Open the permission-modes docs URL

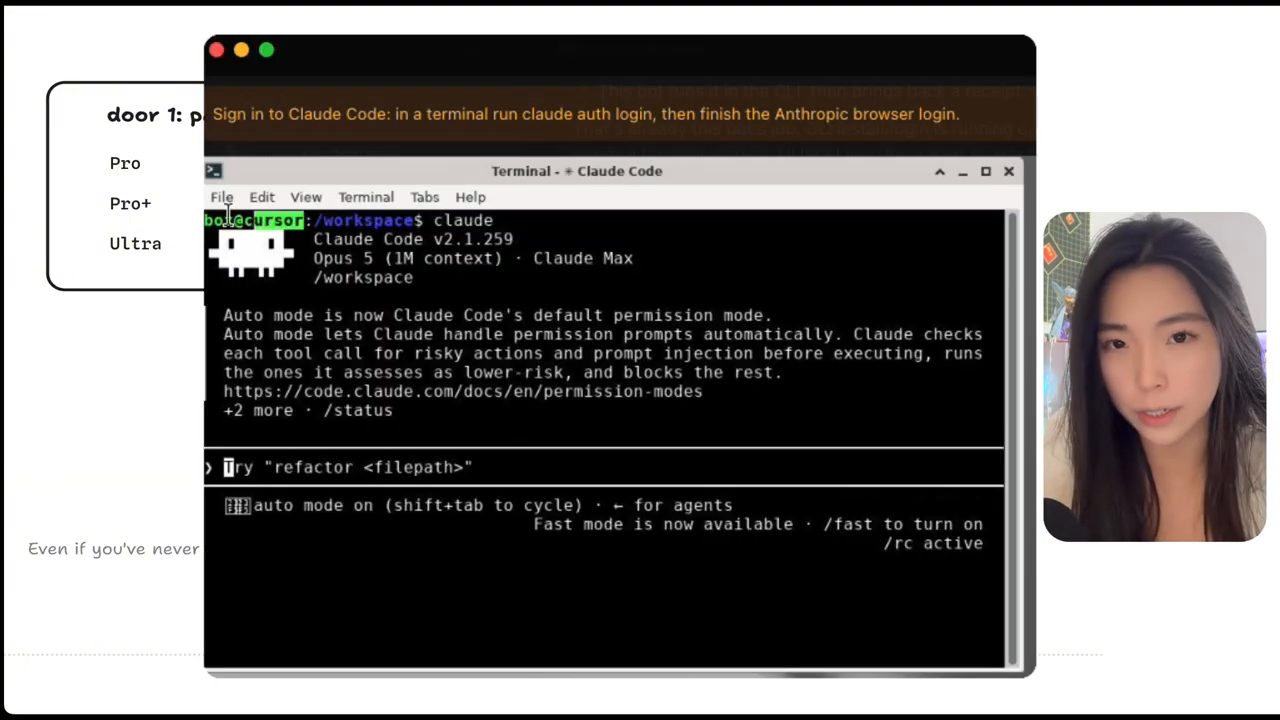[463, 391]
